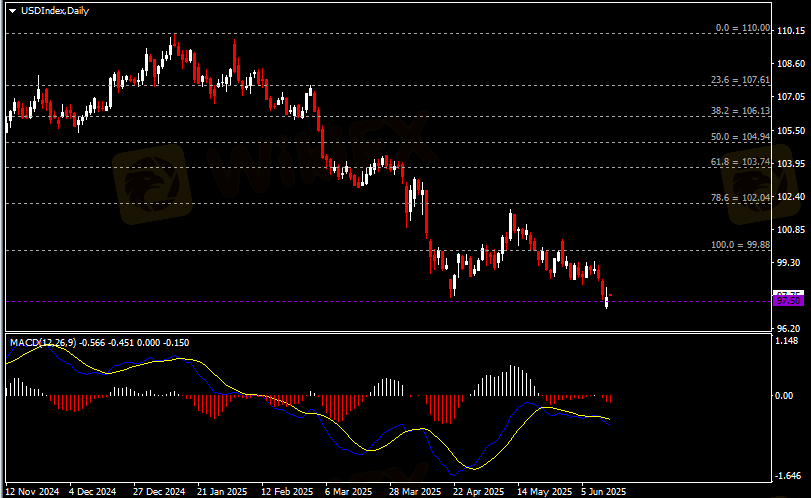Click the USDIndex,Daily chart title
The height and width of the screenshot is (498, 811).
click(x=55, y=11)
